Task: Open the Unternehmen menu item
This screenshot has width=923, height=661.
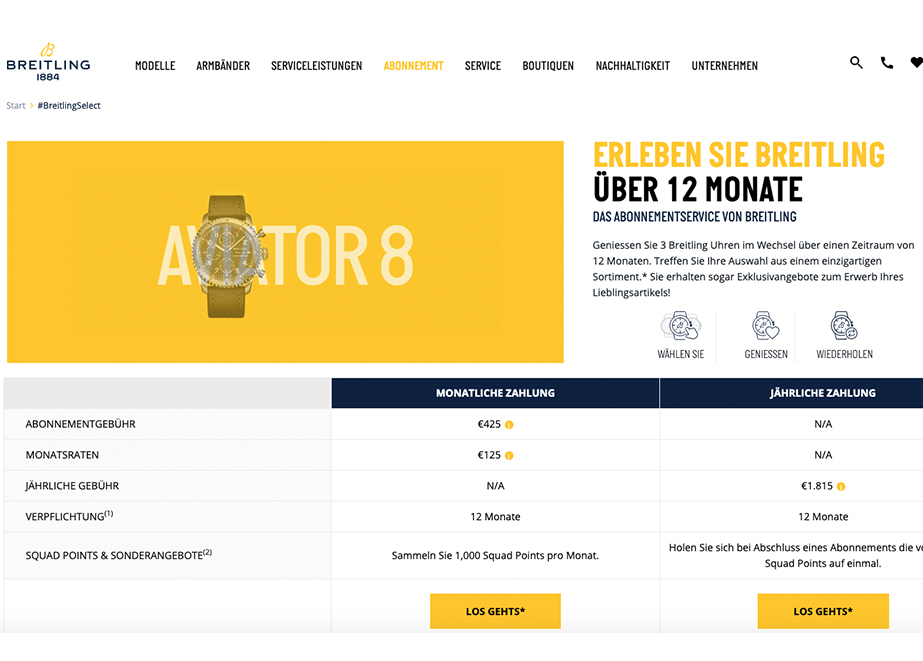Action: [x=725, y=66]
